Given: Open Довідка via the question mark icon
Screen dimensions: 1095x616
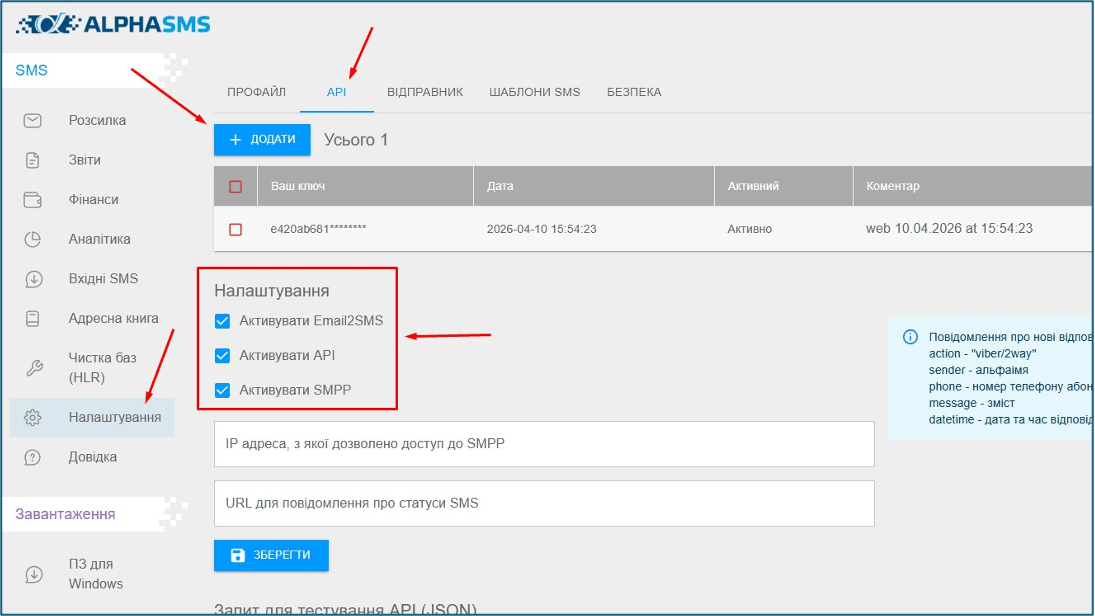Looking at the screenshot, I should click(x=33, y=456).
